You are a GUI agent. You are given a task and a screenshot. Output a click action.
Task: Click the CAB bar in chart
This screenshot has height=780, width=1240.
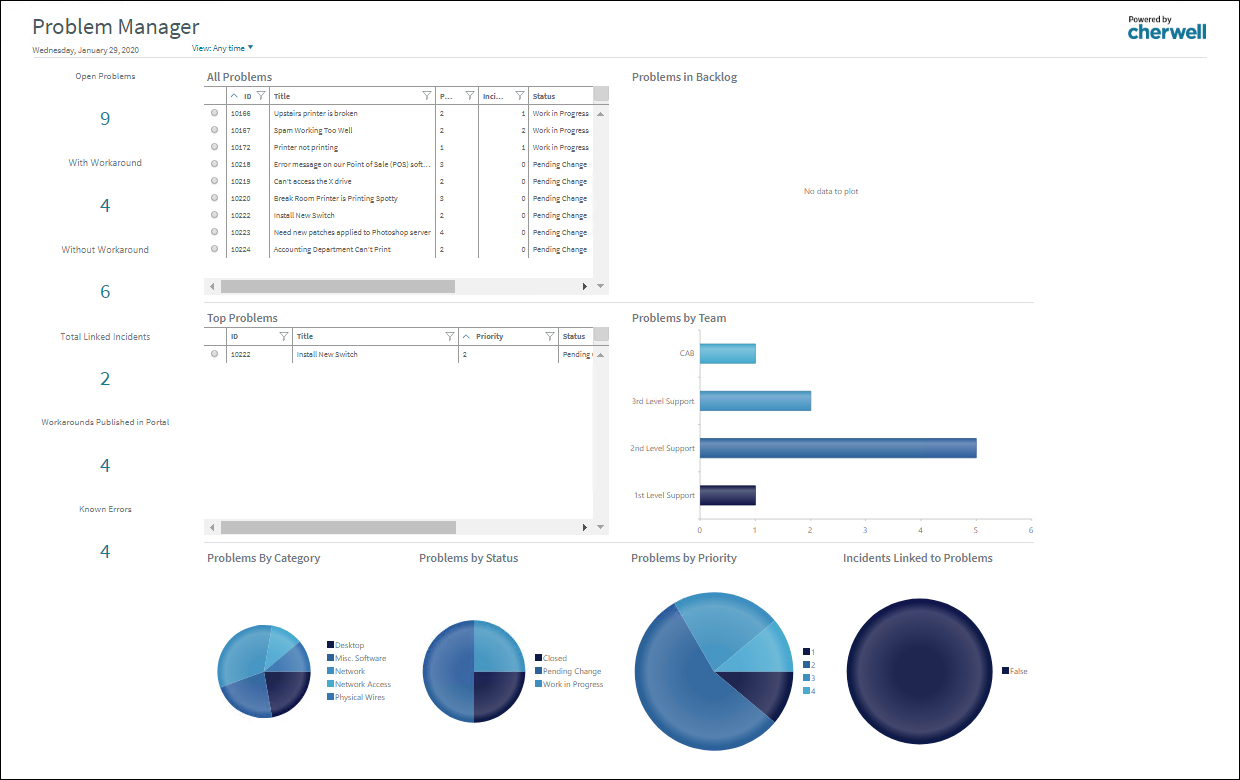[728, 354]
